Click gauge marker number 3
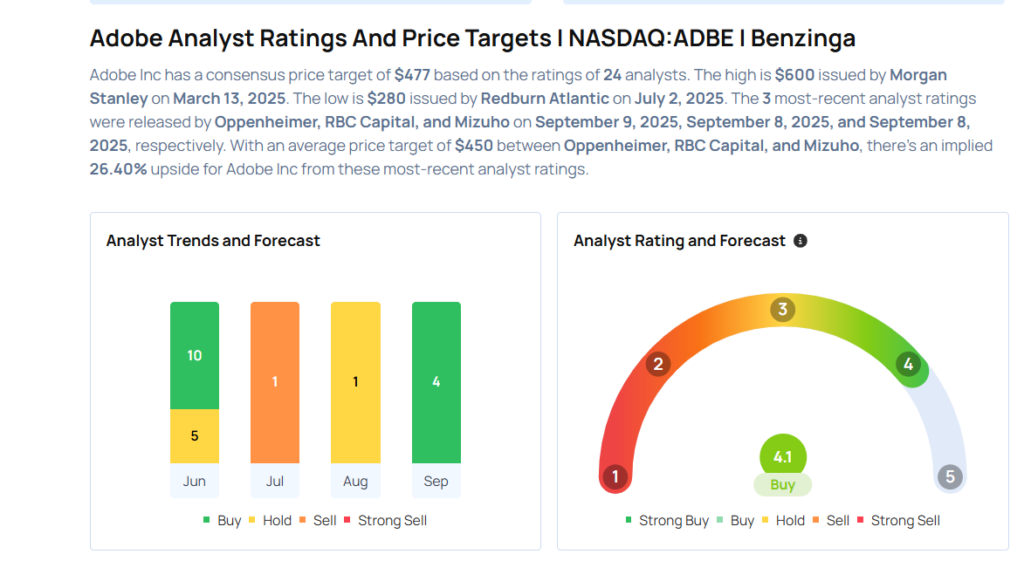Image resolution: width=1024 pixels, height=561 pixels. click(783, 309)
